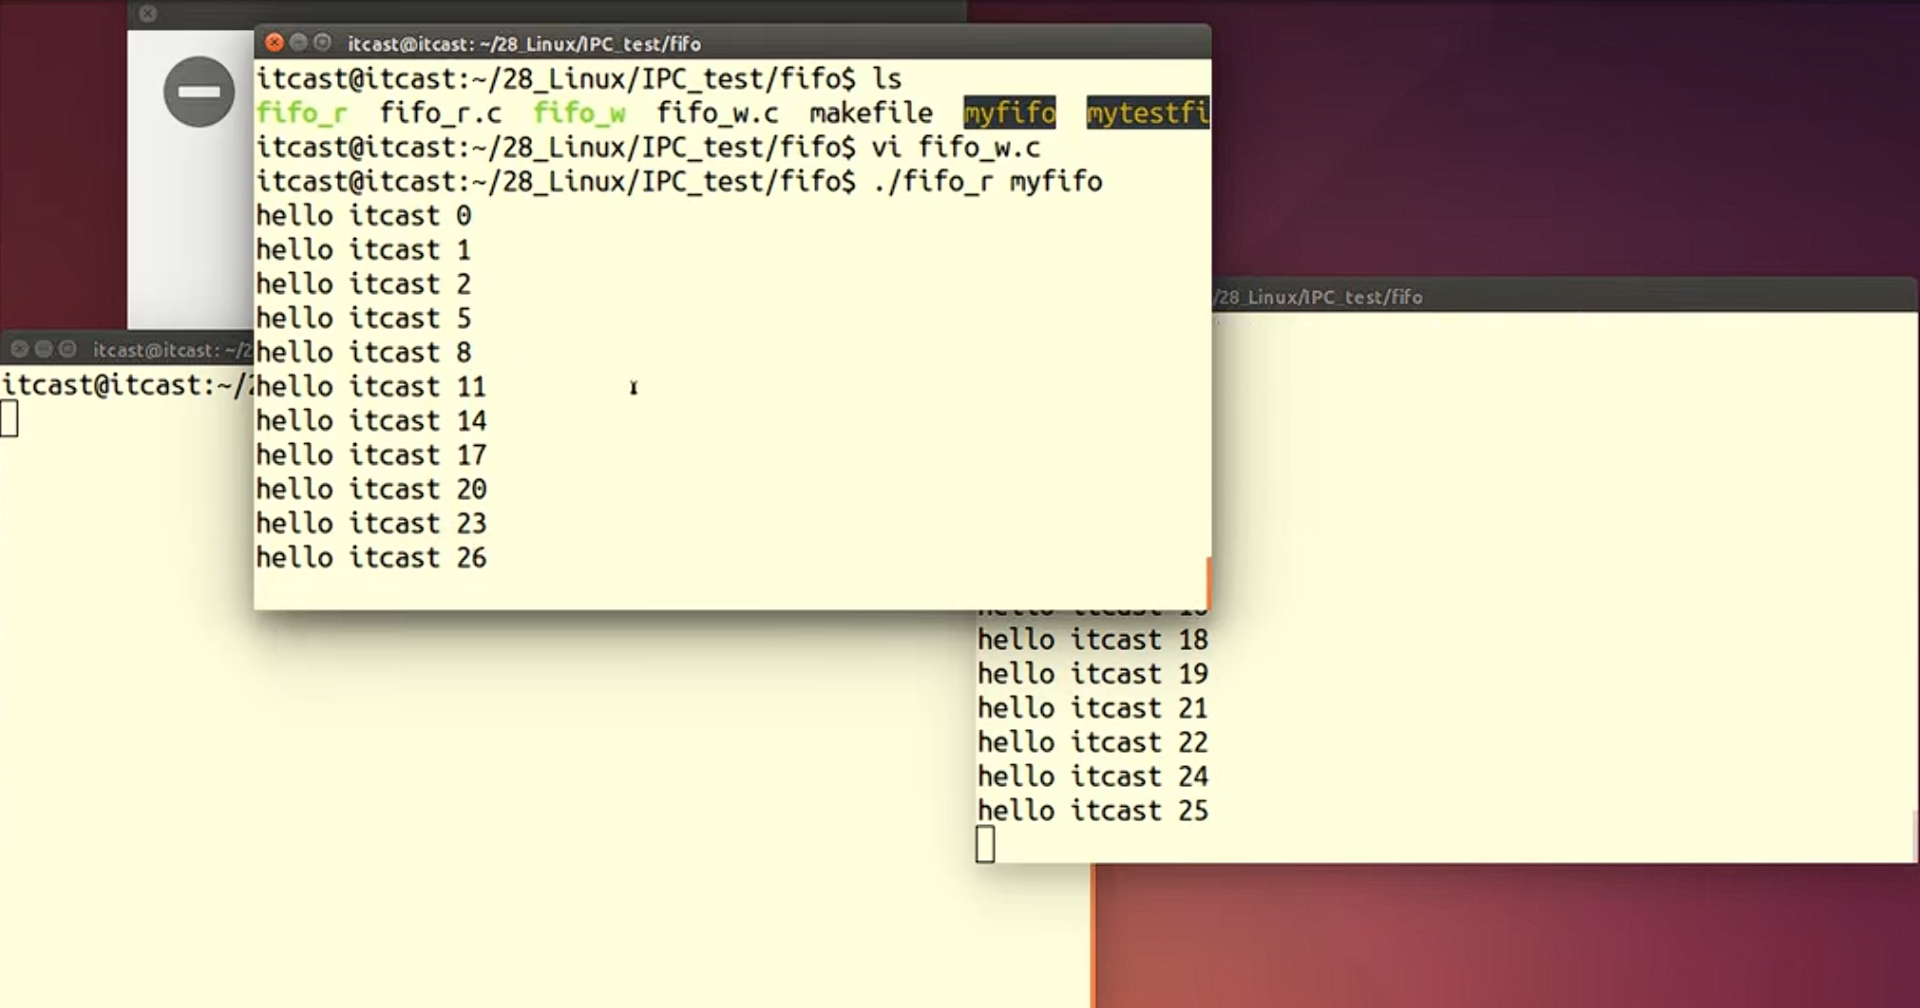The height and width of the screenshot is (1008, 1920).
Task: Click the gray minus circle icon
Action: point(199,91)
